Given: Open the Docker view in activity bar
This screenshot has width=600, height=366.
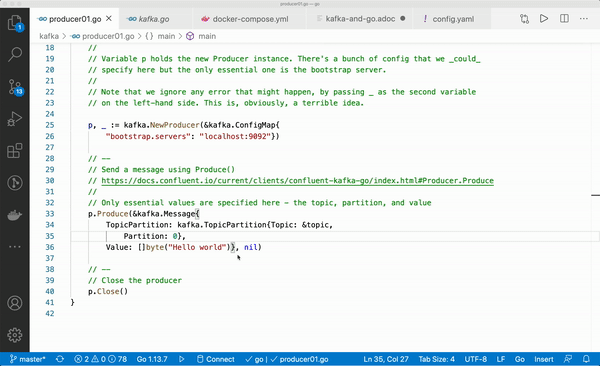Looking at the screenshot, I should [15, 215].
